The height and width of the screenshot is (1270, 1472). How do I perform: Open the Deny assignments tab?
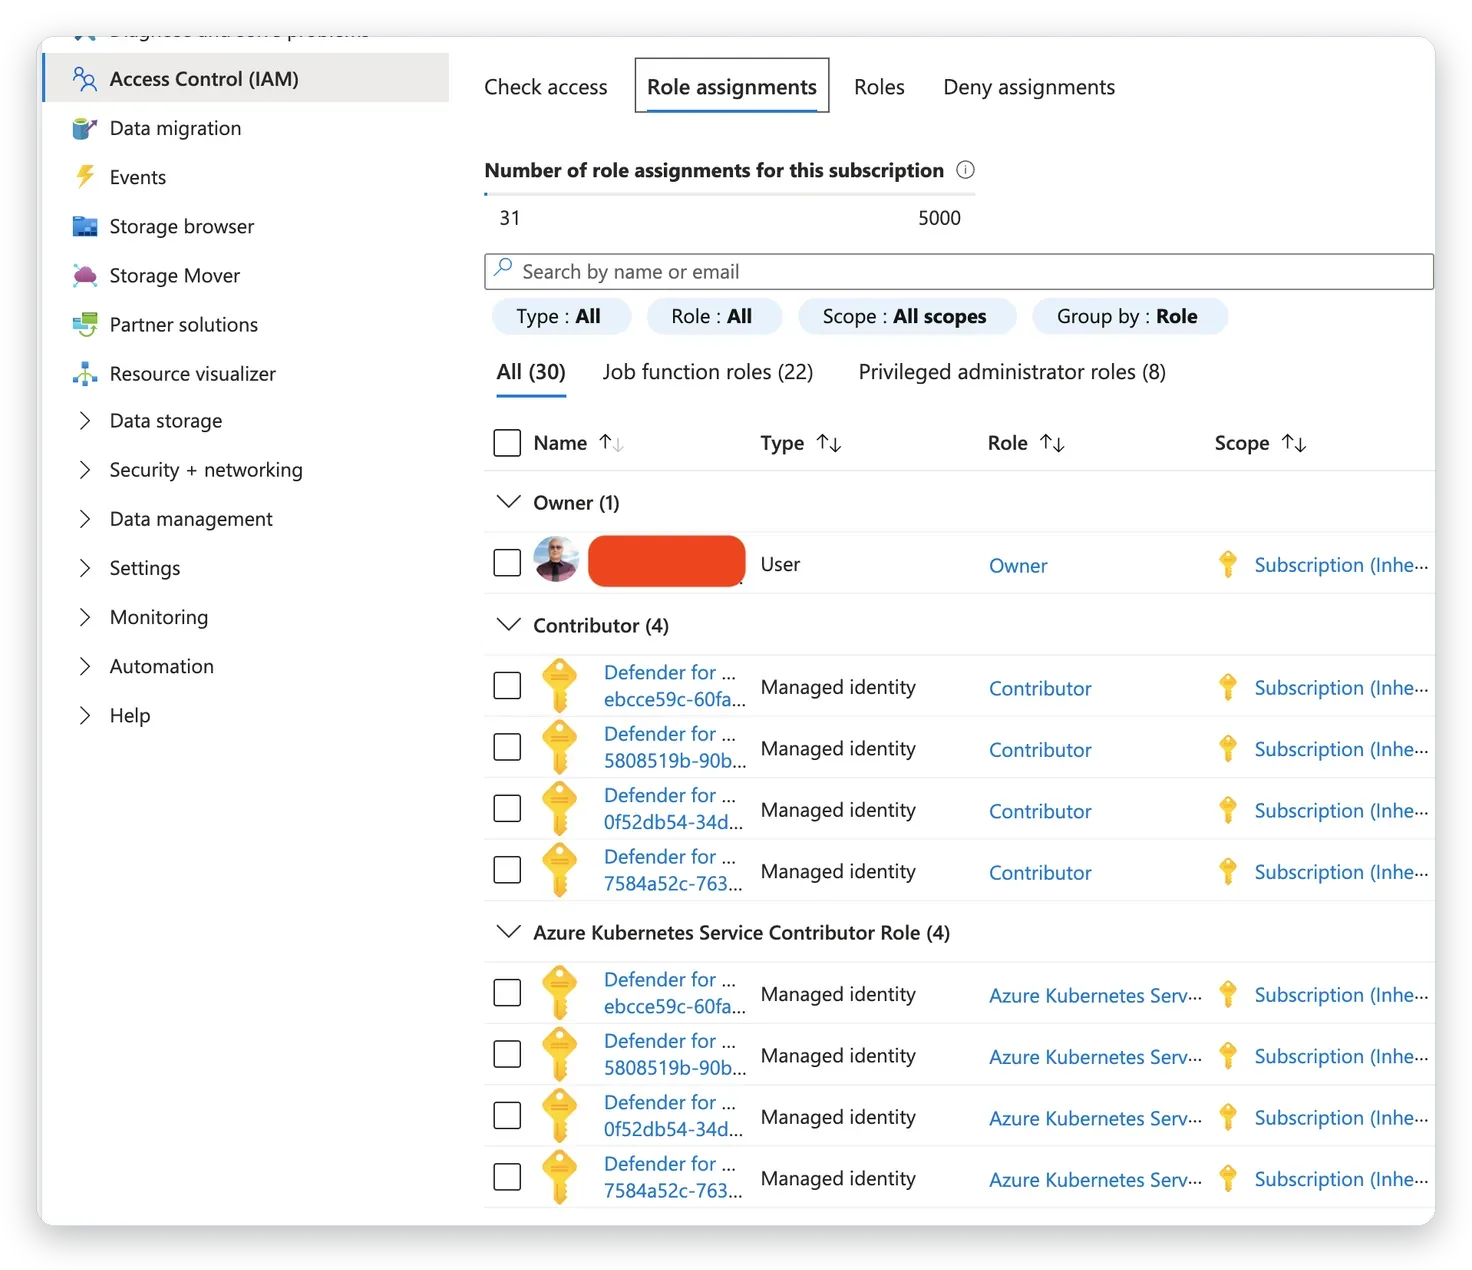click(1029, 87)
